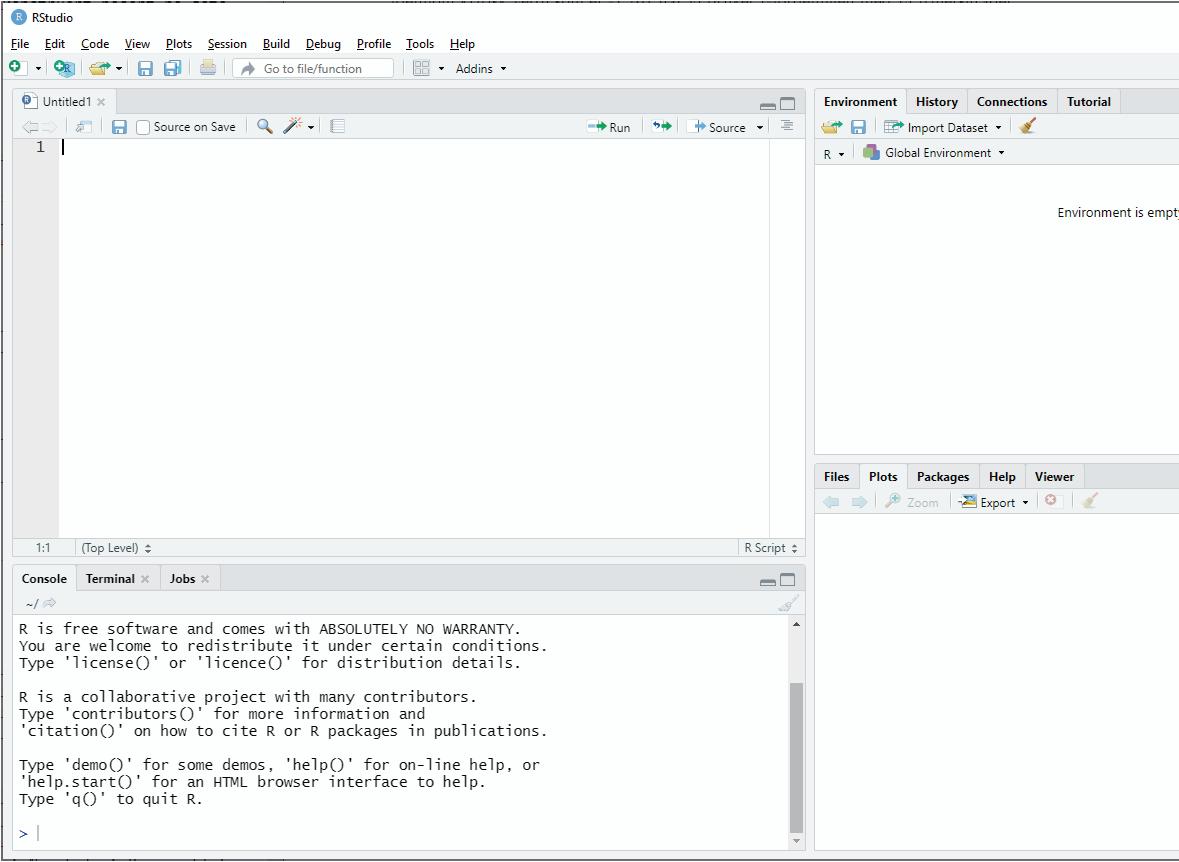The width and height of the screenshot is (1179, 862).
Task: Click the Re-run previous code icon
Action: [x=662, y=126]
